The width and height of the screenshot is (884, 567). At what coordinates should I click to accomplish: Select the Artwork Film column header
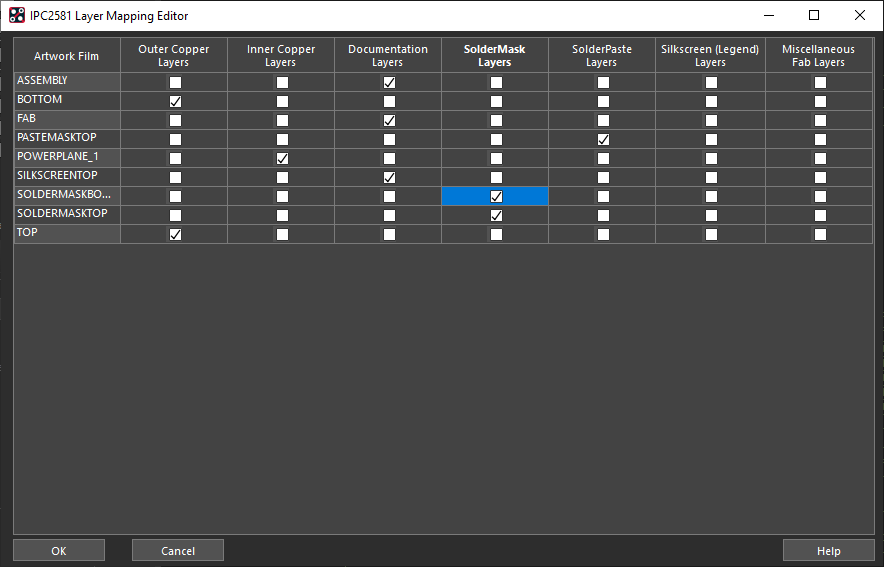pos(67,55)
